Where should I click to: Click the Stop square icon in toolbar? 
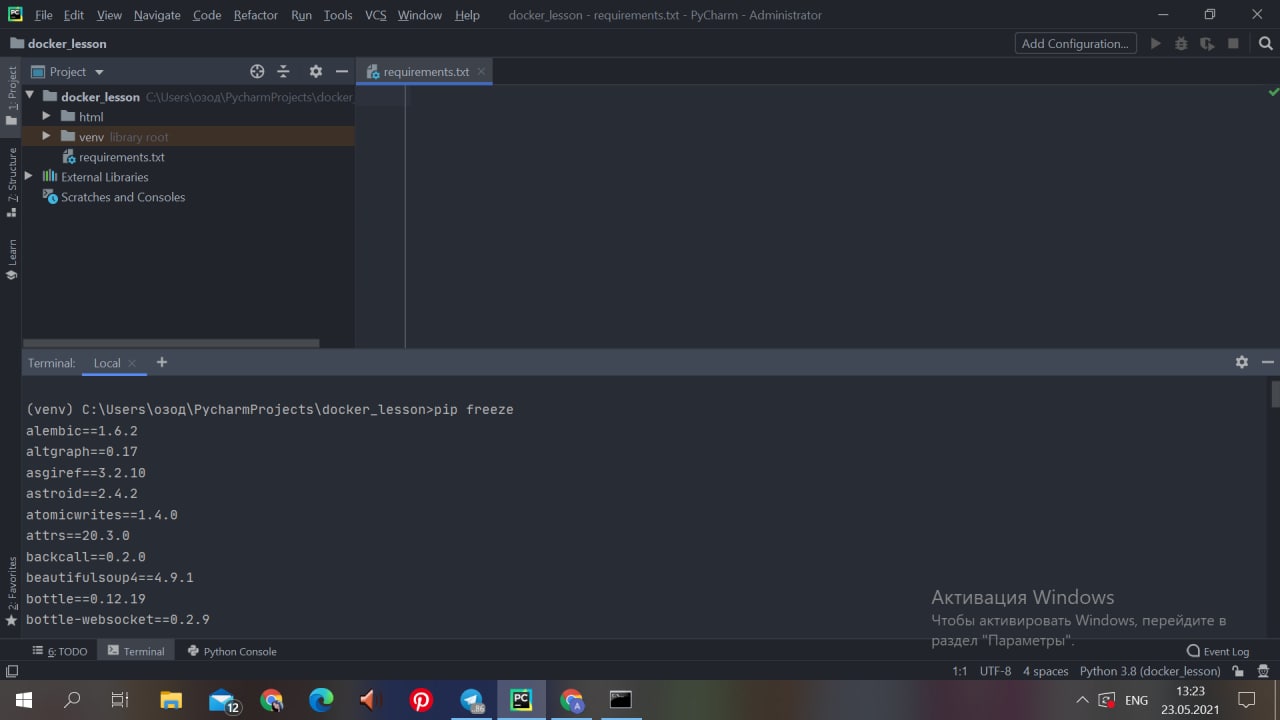pos(1233,44)
